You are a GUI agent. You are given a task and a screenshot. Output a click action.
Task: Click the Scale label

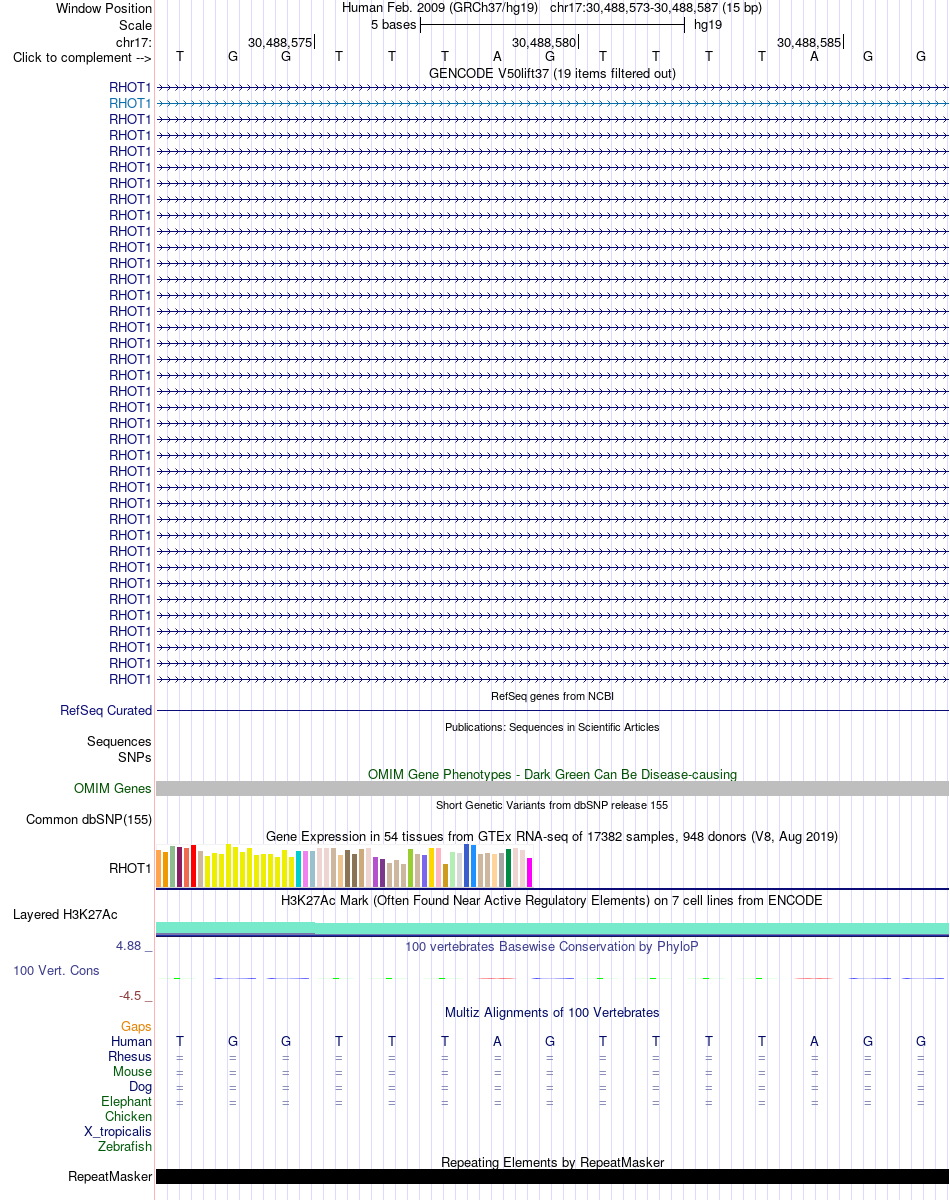pos(135,25)
